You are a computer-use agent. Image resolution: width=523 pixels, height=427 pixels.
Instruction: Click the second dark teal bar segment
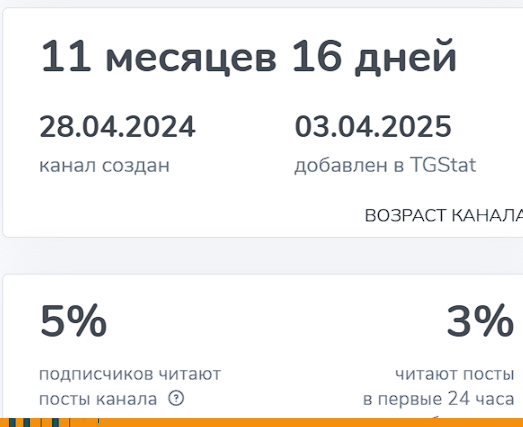(x=27, y=422)
